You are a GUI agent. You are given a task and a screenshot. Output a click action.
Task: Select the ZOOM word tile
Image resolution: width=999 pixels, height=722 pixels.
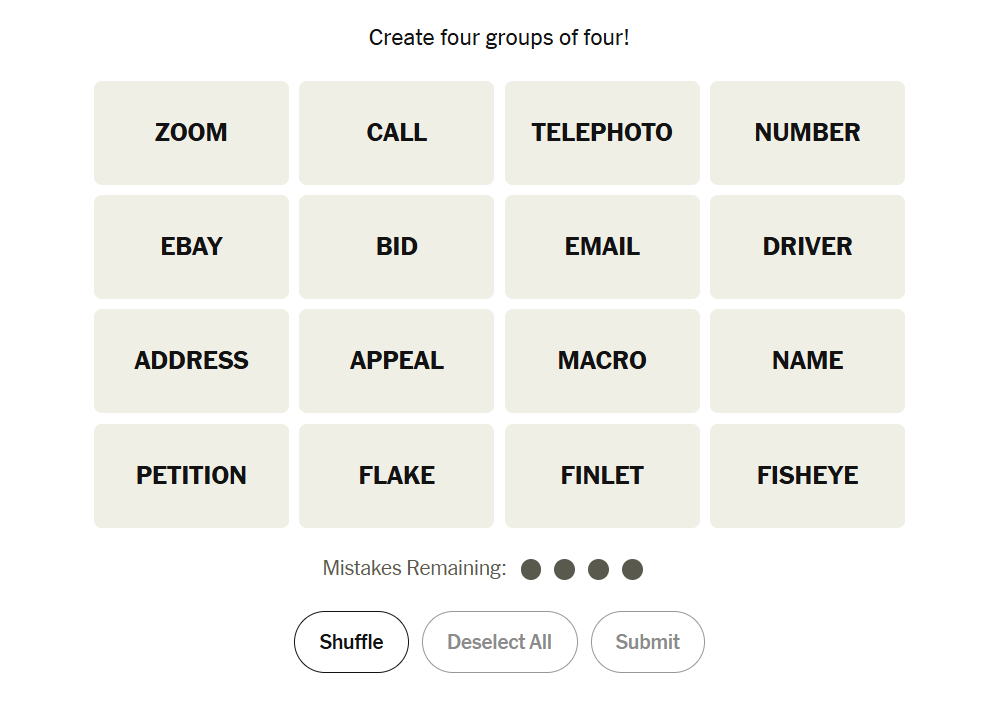coord(191,133)
